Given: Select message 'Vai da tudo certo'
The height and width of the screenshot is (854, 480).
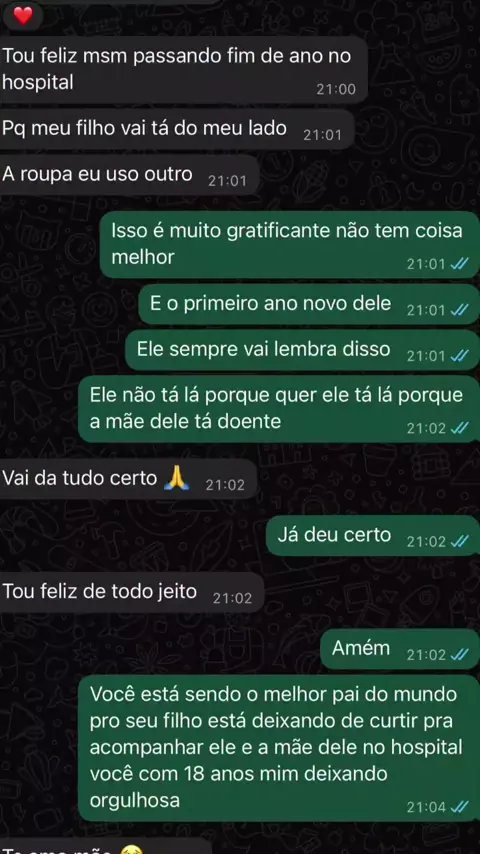Looking at the screenshot, I should click(128, 479).
